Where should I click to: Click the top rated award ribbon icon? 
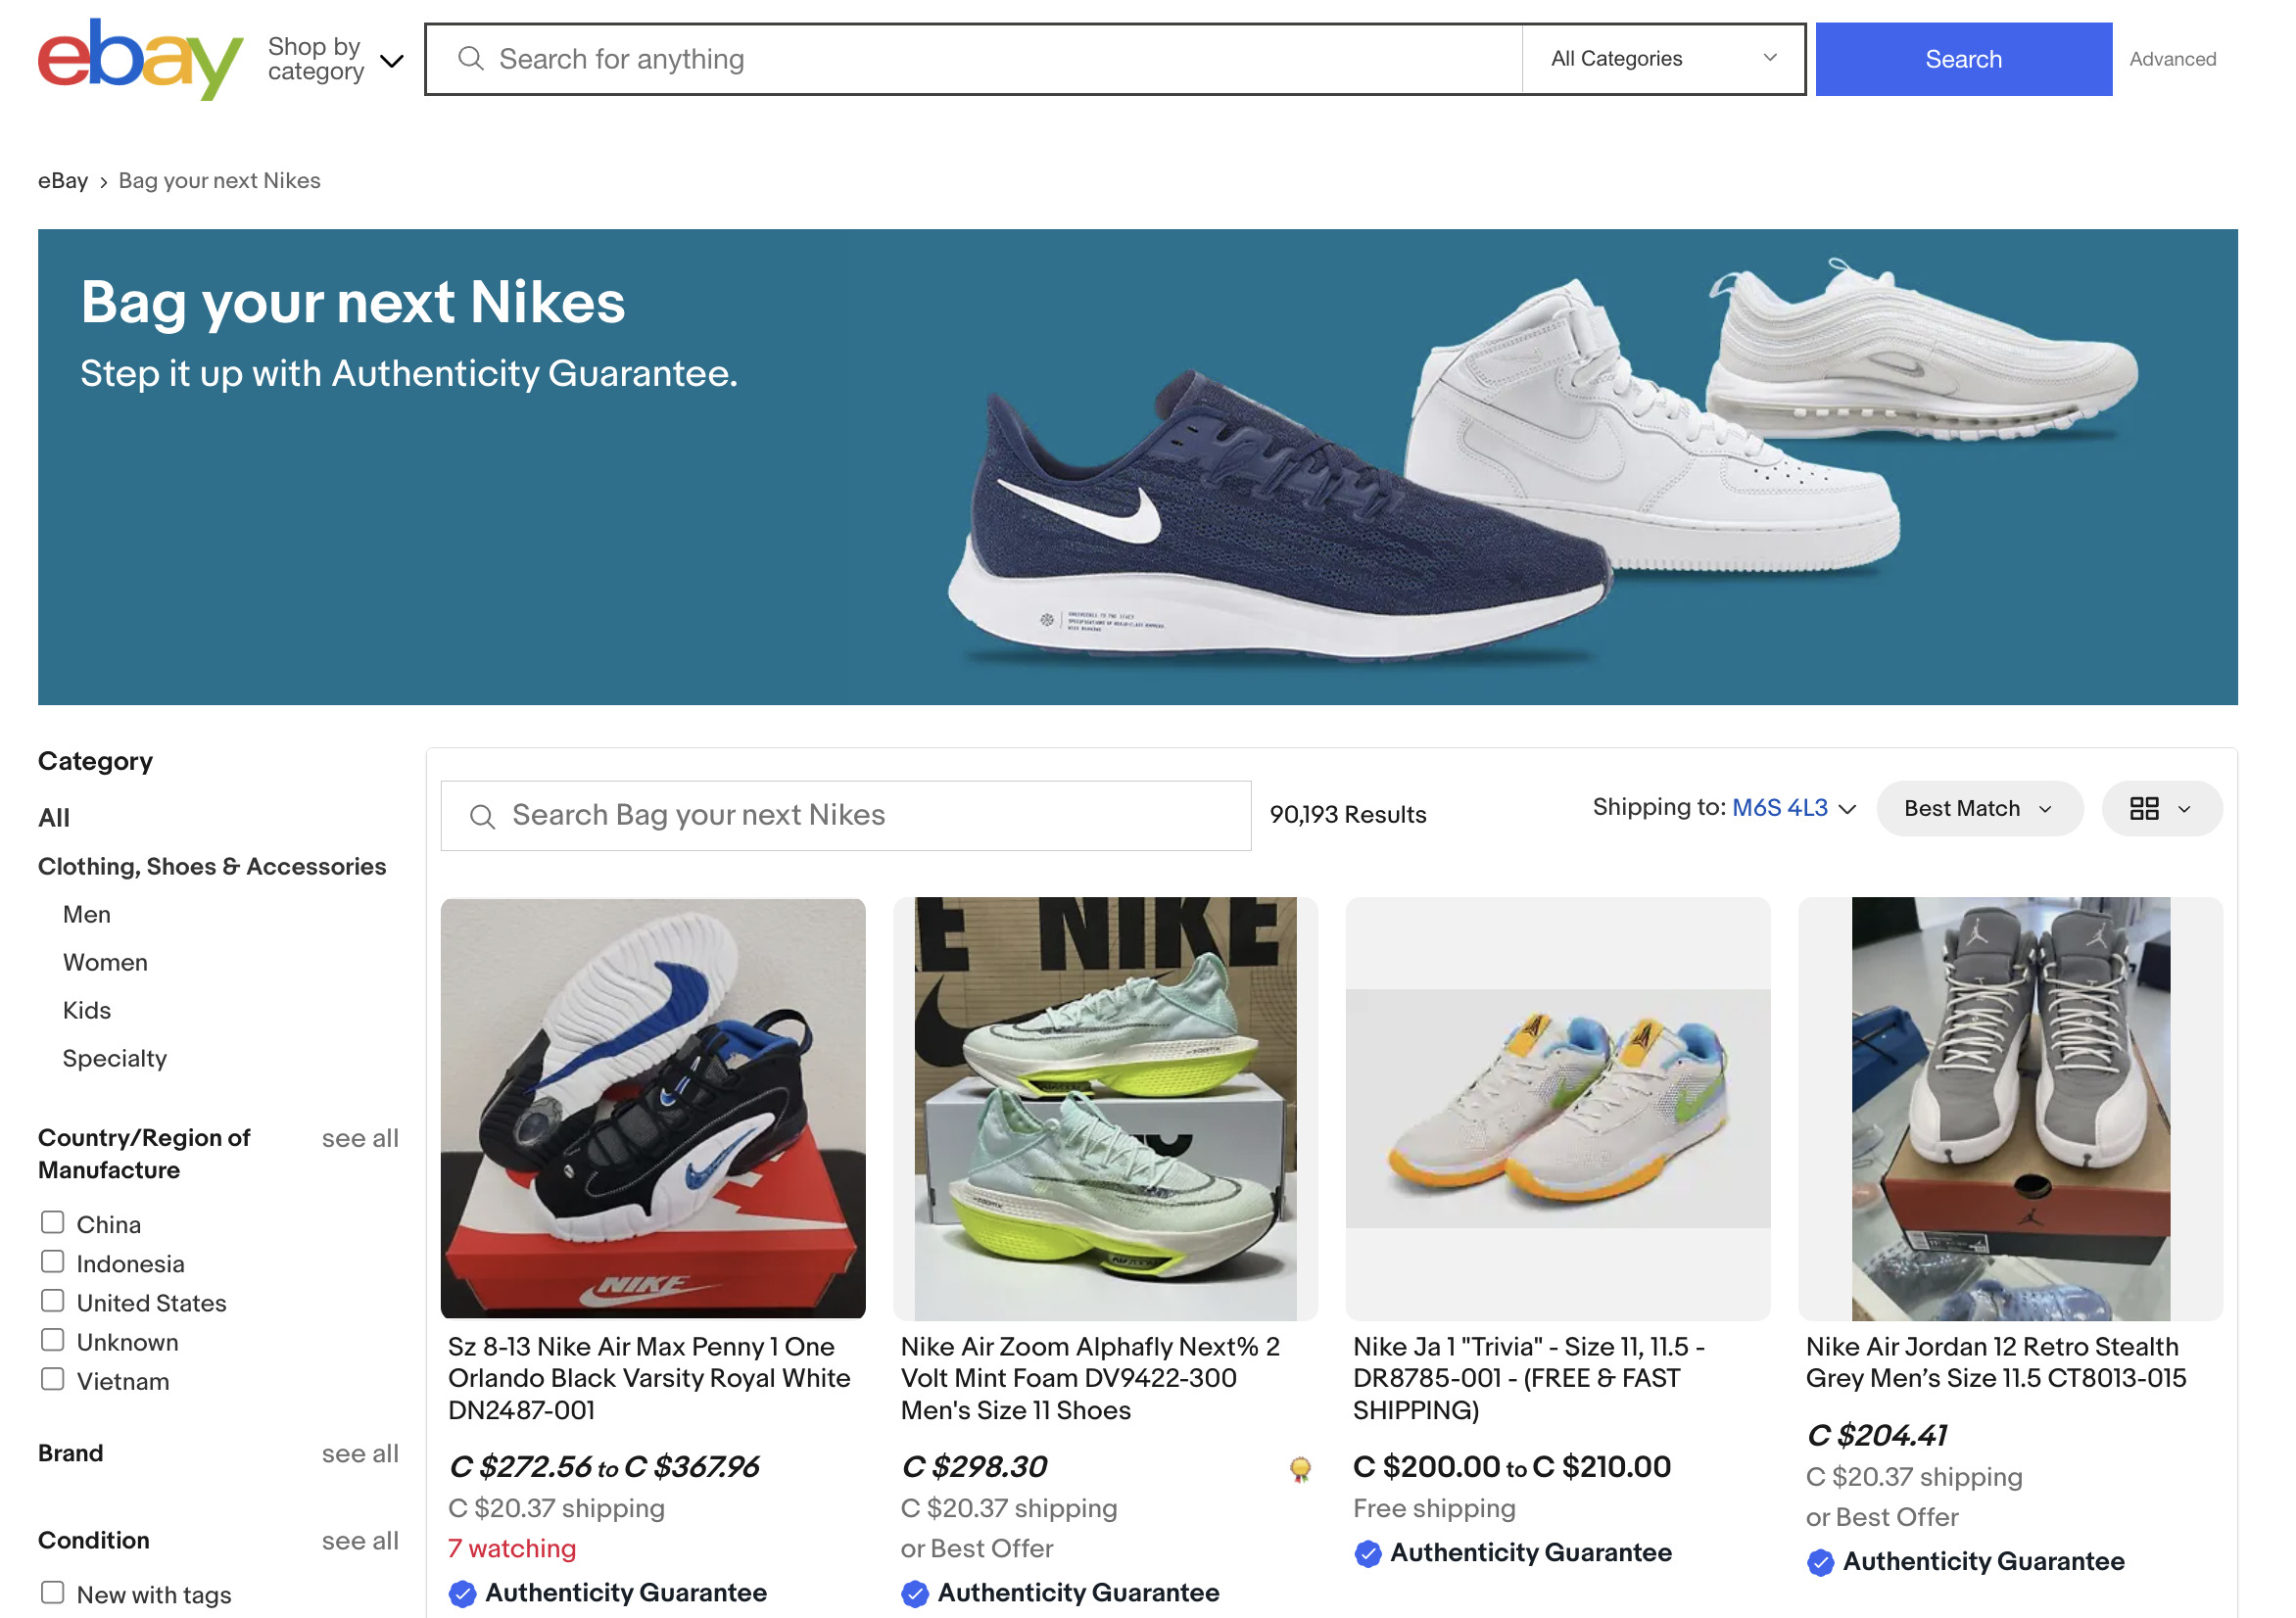[x=1299, y=1468]
